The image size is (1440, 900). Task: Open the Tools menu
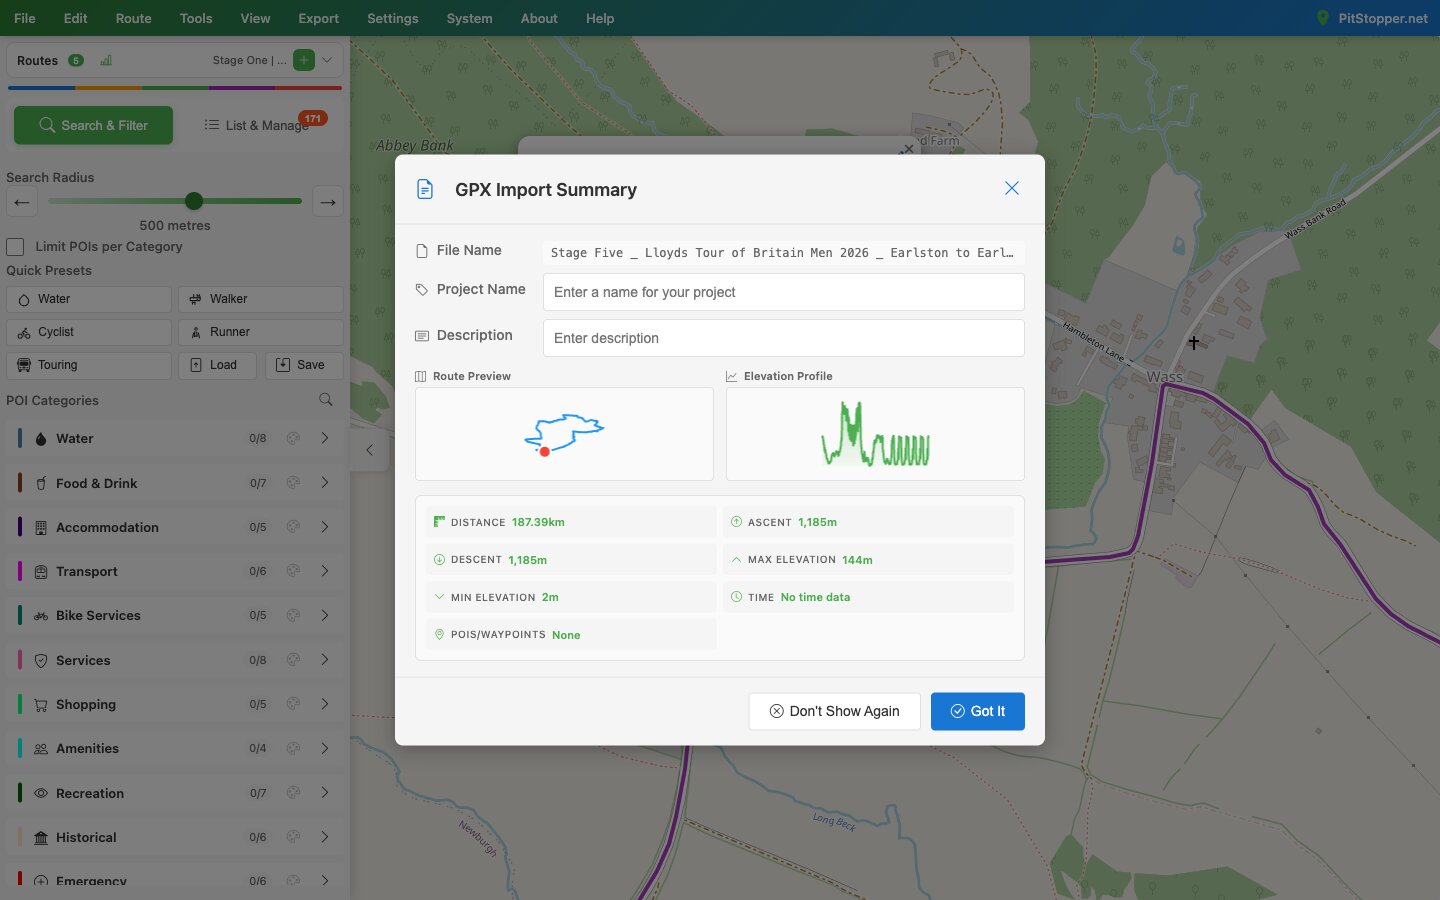(196, 18)
